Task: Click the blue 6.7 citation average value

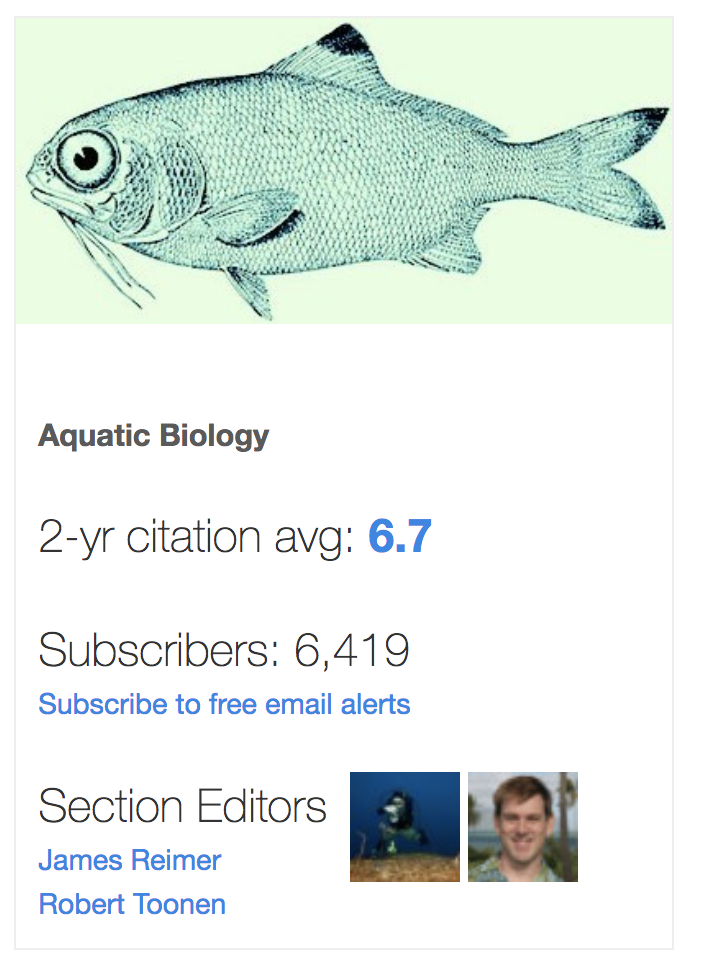Action: pos(400,536)
